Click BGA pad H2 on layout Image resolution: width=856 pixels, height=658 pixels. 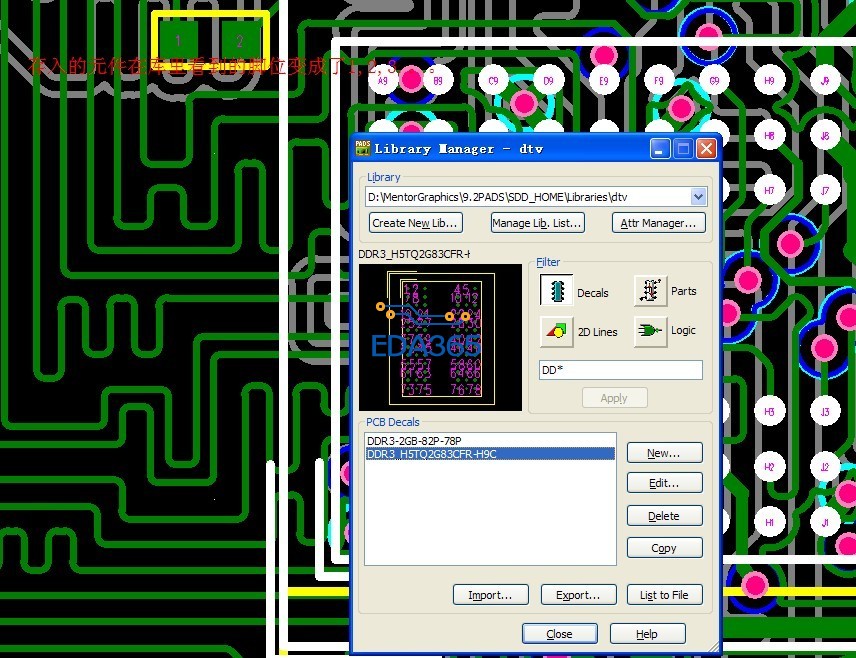[x=769, y=467]
